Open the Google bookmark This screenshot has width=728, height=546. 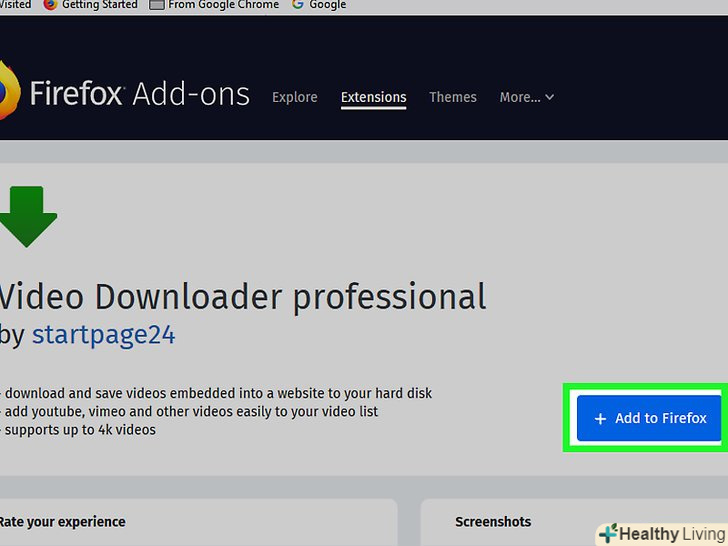tap(319, 5)
